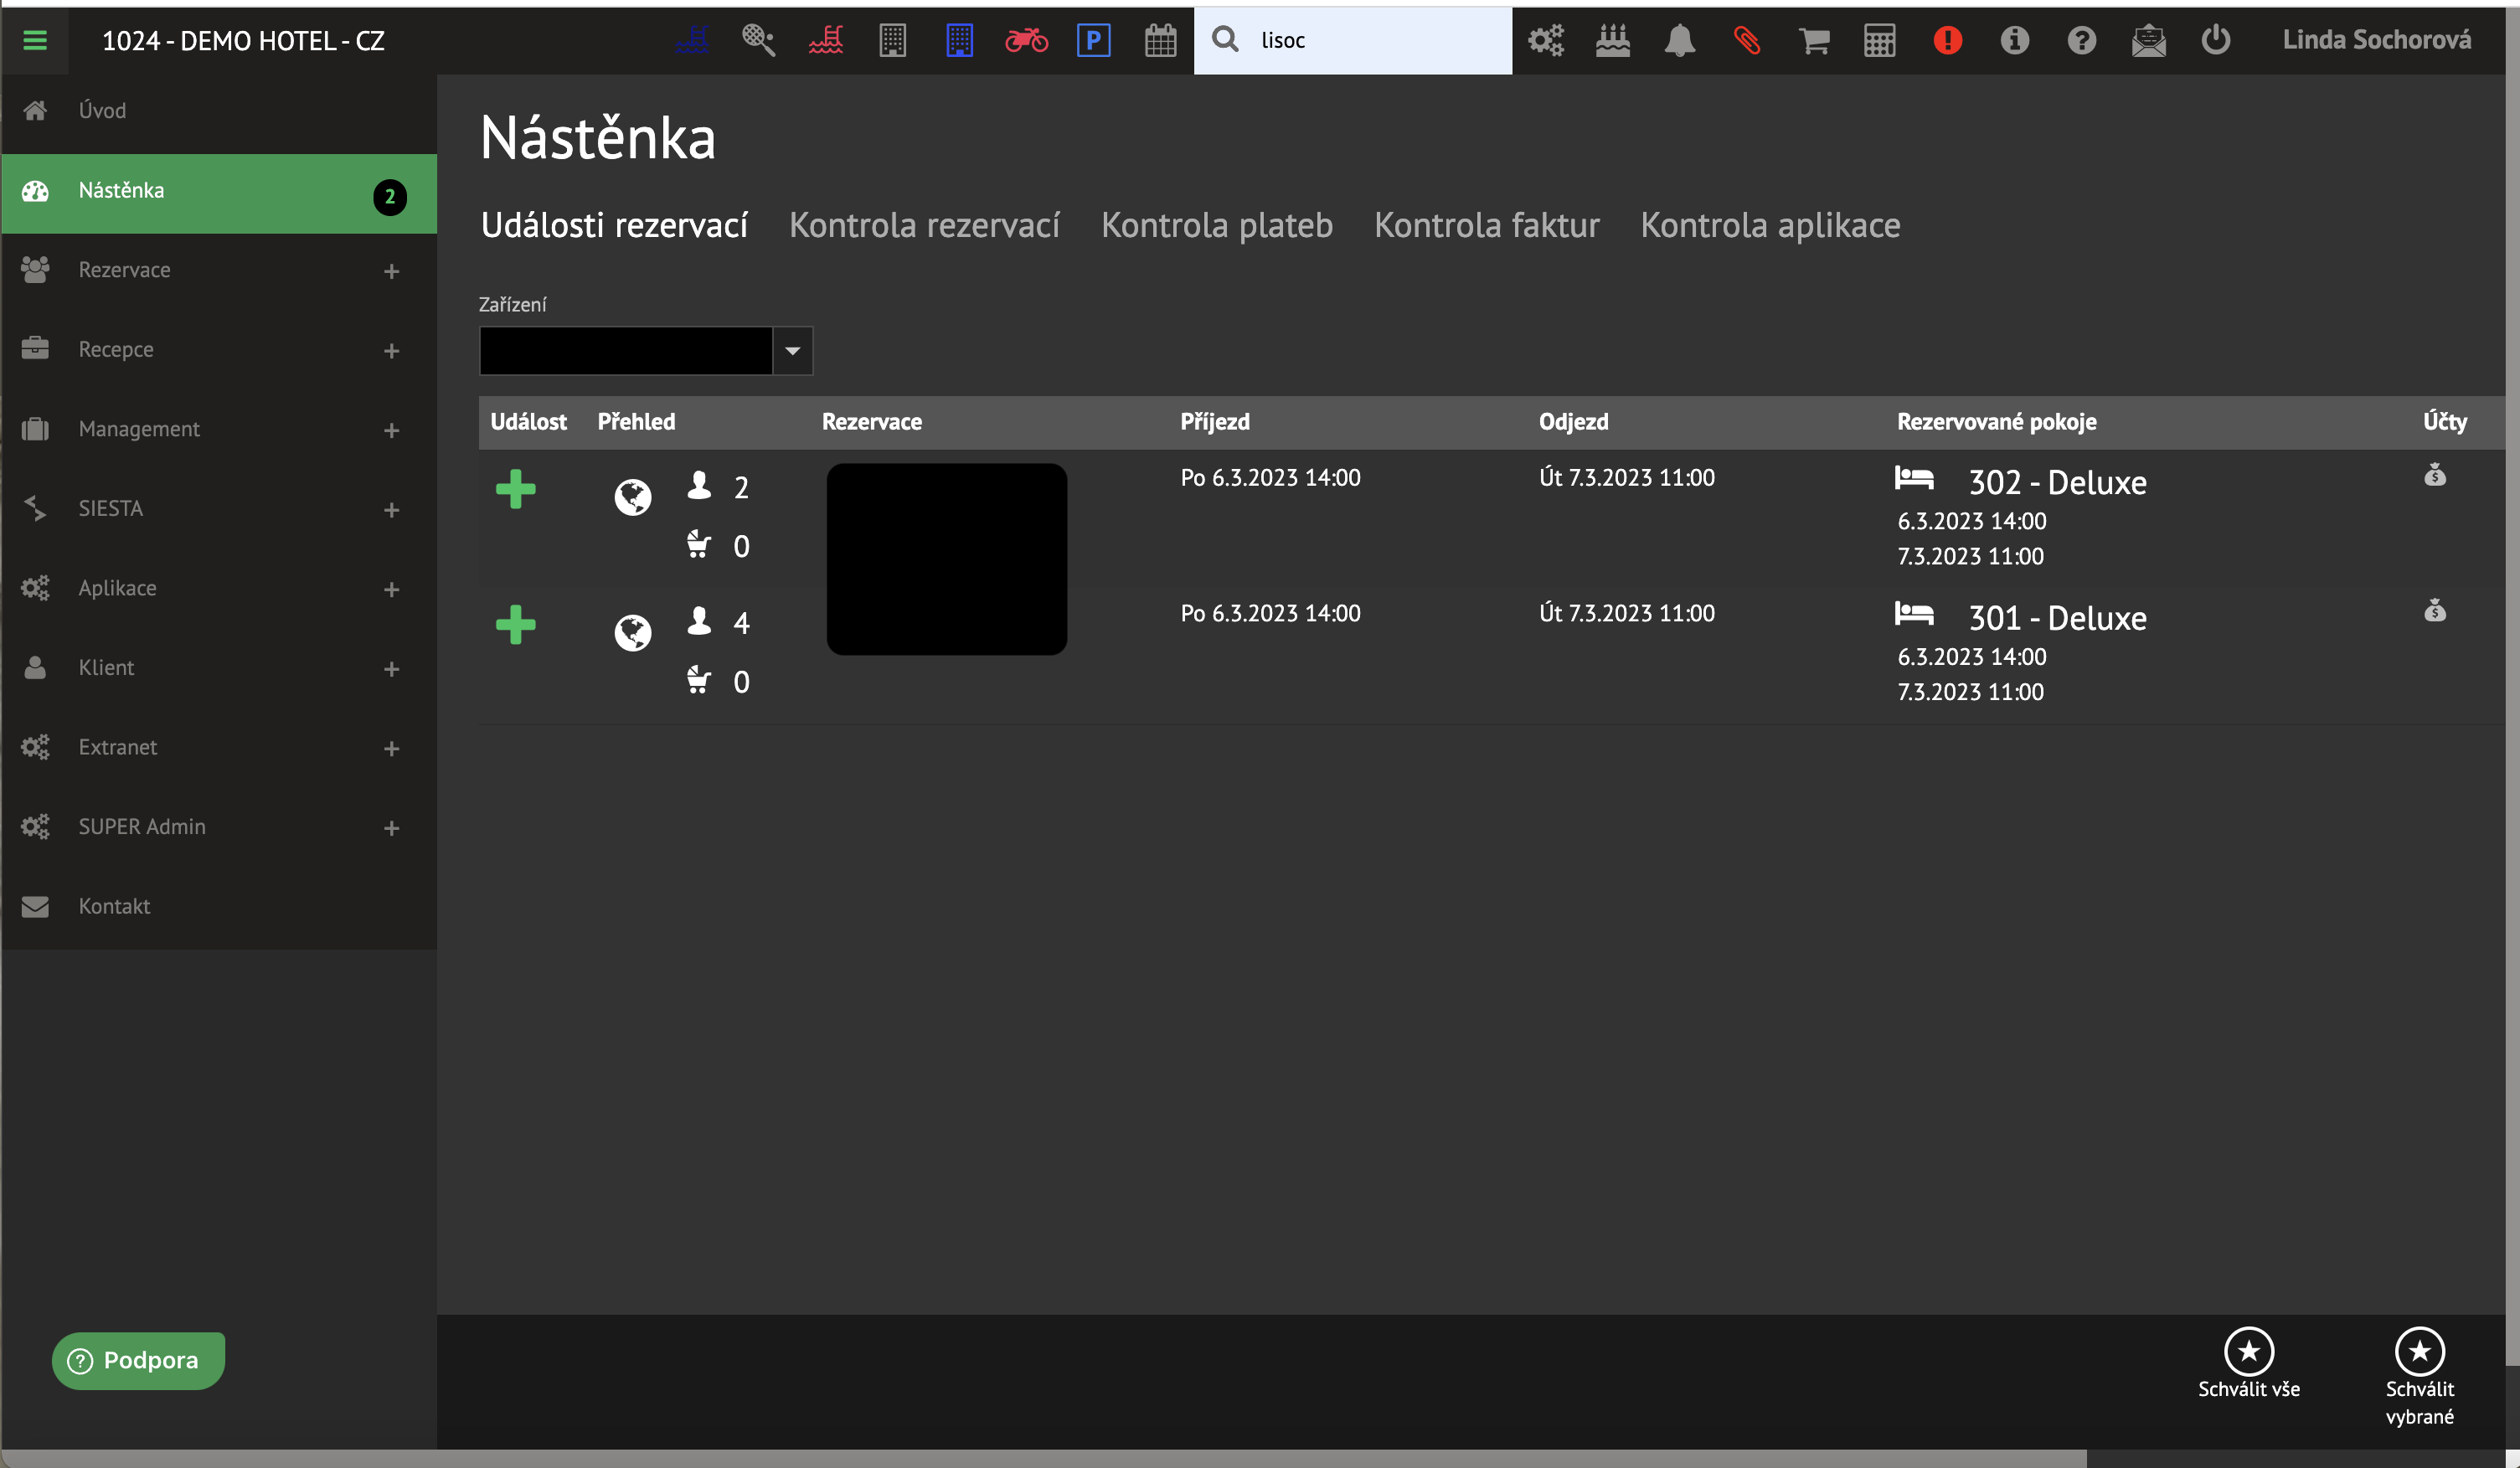Viewport: 2520px width, 1468px height.
Task: Open money bag account for room 301
Action: [2434, 610]
